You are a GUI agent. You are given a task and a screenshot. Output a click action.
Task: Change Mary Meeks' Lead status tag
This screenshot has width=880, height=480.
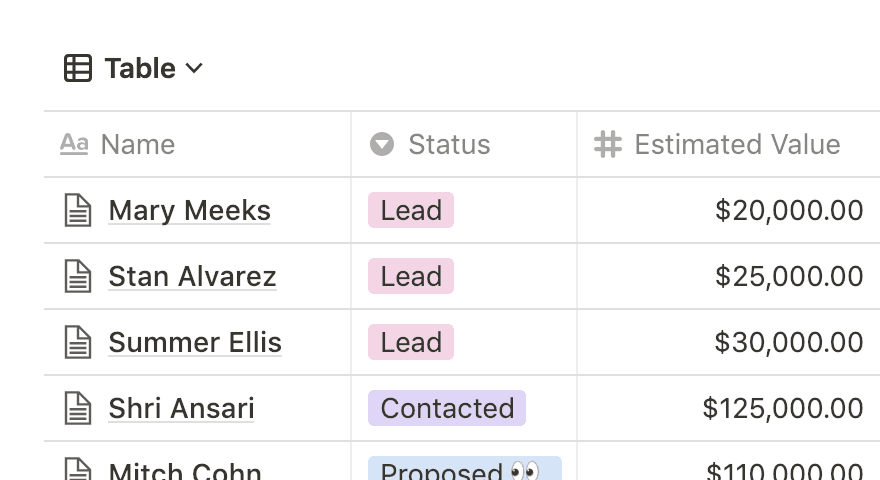411,210
